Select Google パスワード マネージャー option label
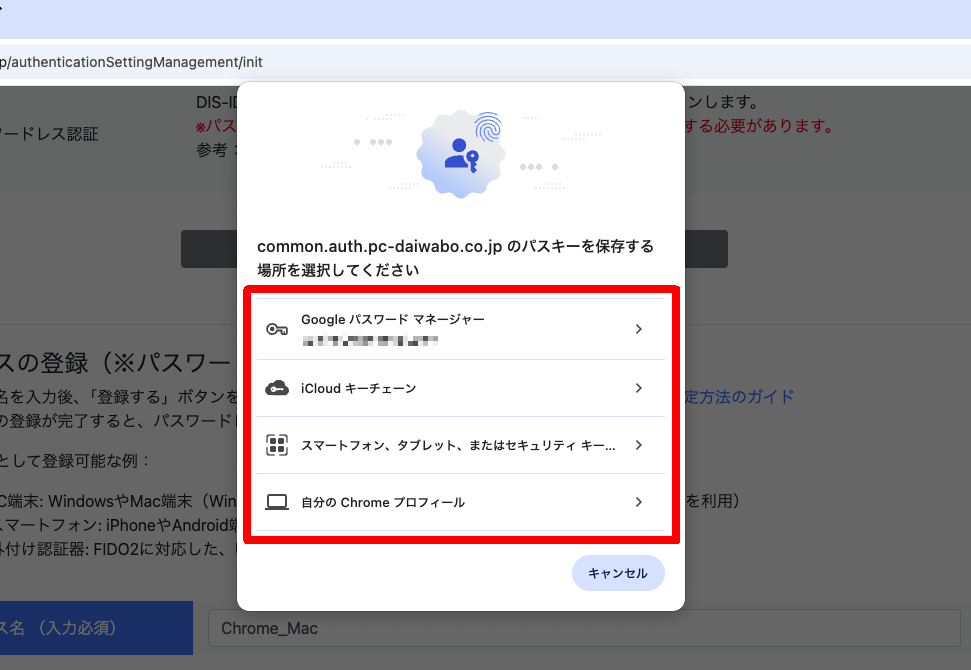The image size is (971, 670). click(392, 319)
